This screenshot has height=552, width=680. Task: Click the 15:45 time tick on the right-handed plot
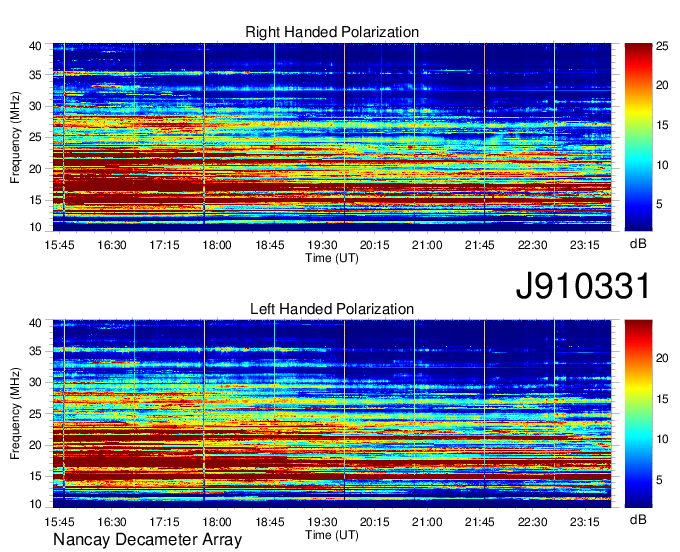tap(59, 245)
